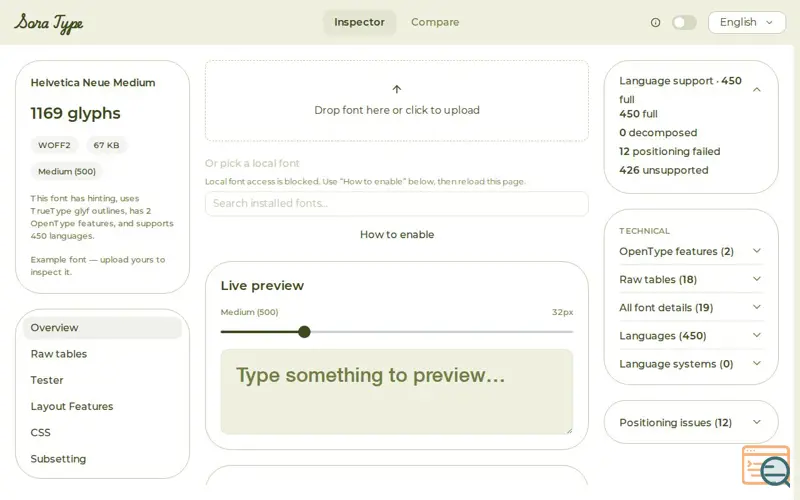Click the Helvetica Neue Medium title
This screenshot has width=800, height=500.
(x=93, y=83)
